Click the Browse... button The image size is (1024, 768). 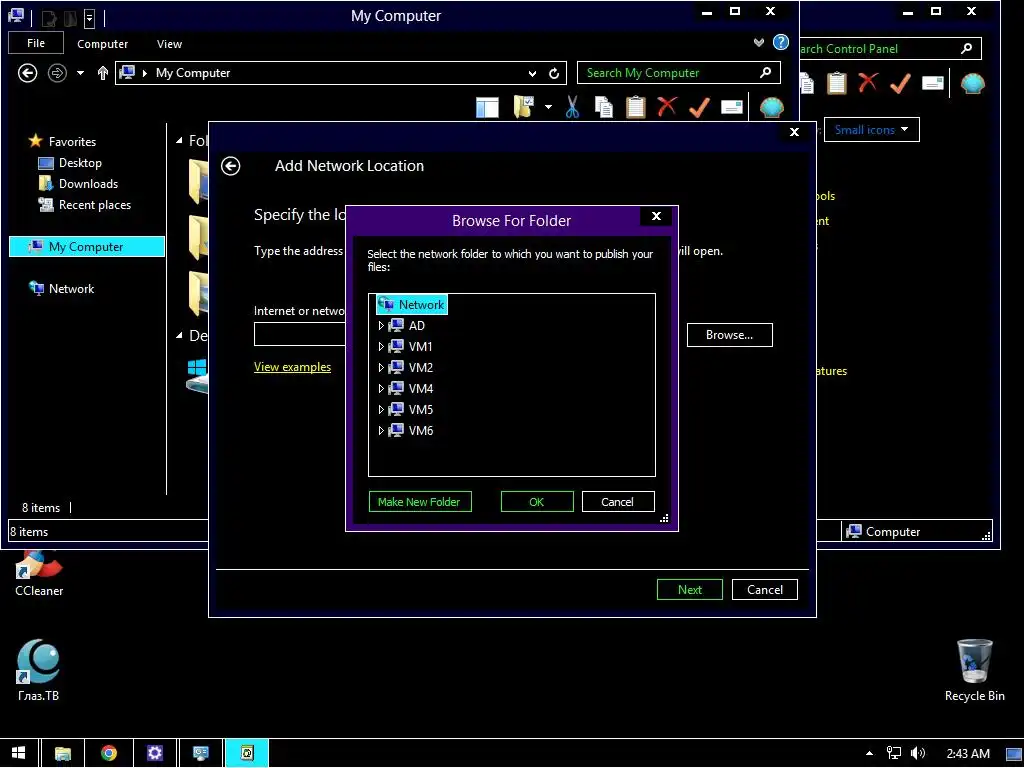pyautogui.click(x=729, y=334)
